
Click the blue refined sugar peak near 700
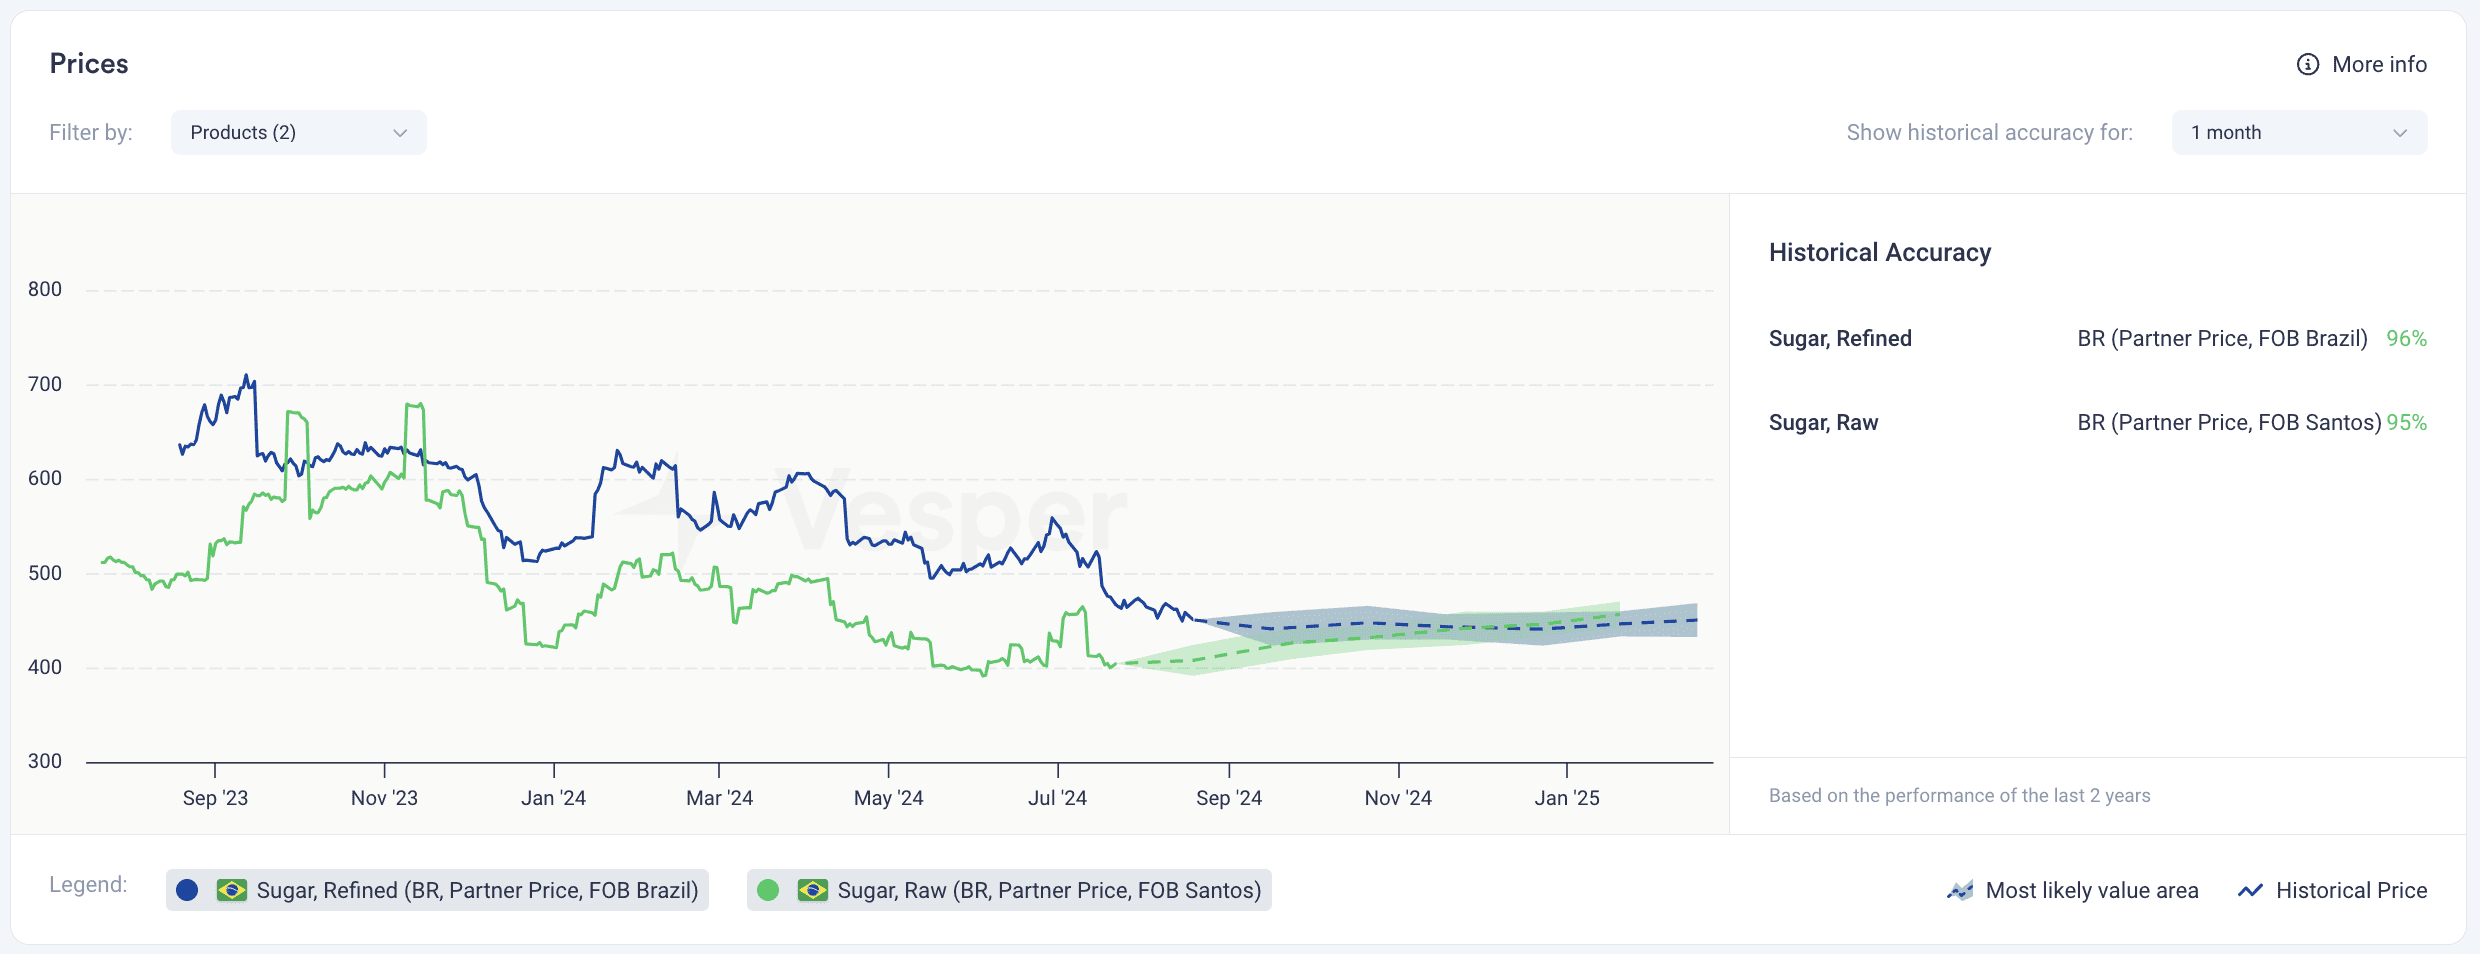[246, 378]
